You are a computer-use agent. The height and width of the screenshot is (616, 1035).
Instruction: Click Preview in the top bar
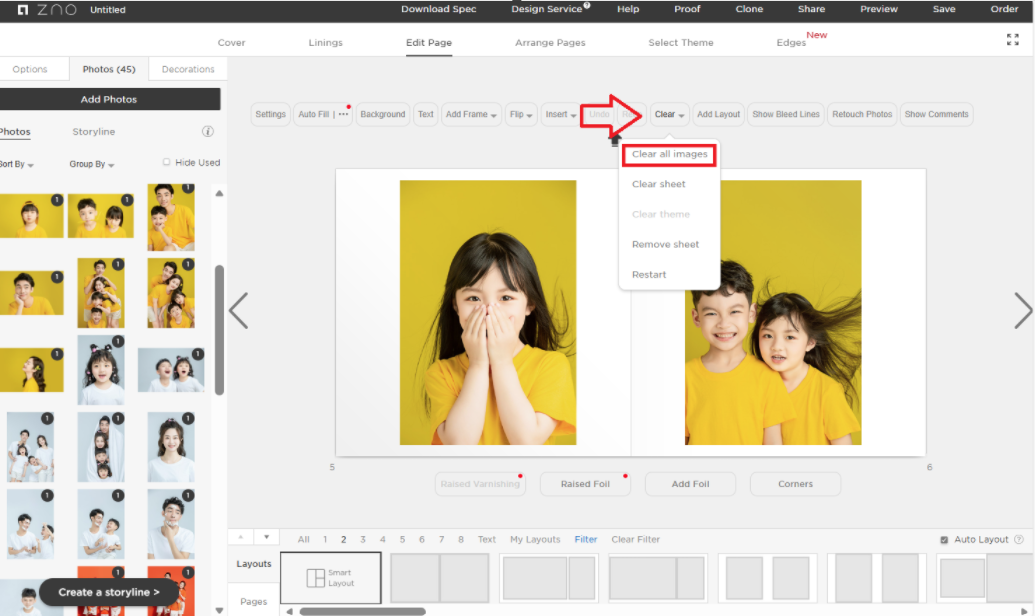[879, 9]
